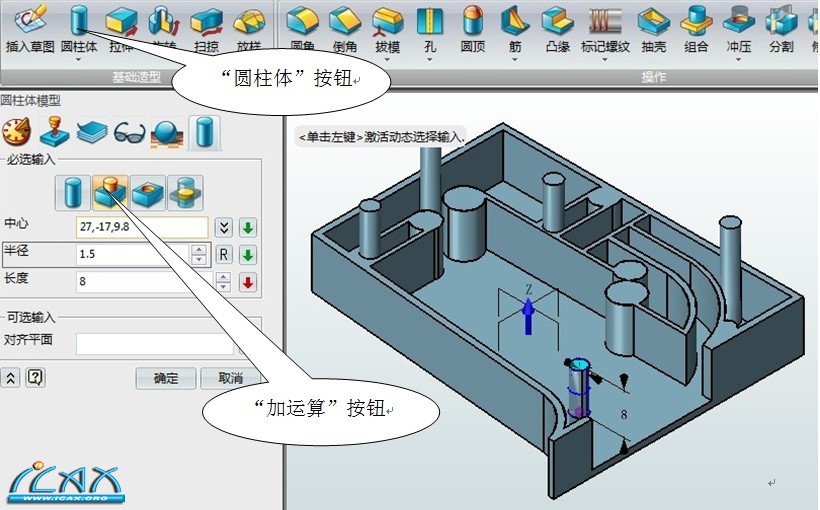Choose the subtract boolean option icon
820x510 pixels.
[148, 192]
